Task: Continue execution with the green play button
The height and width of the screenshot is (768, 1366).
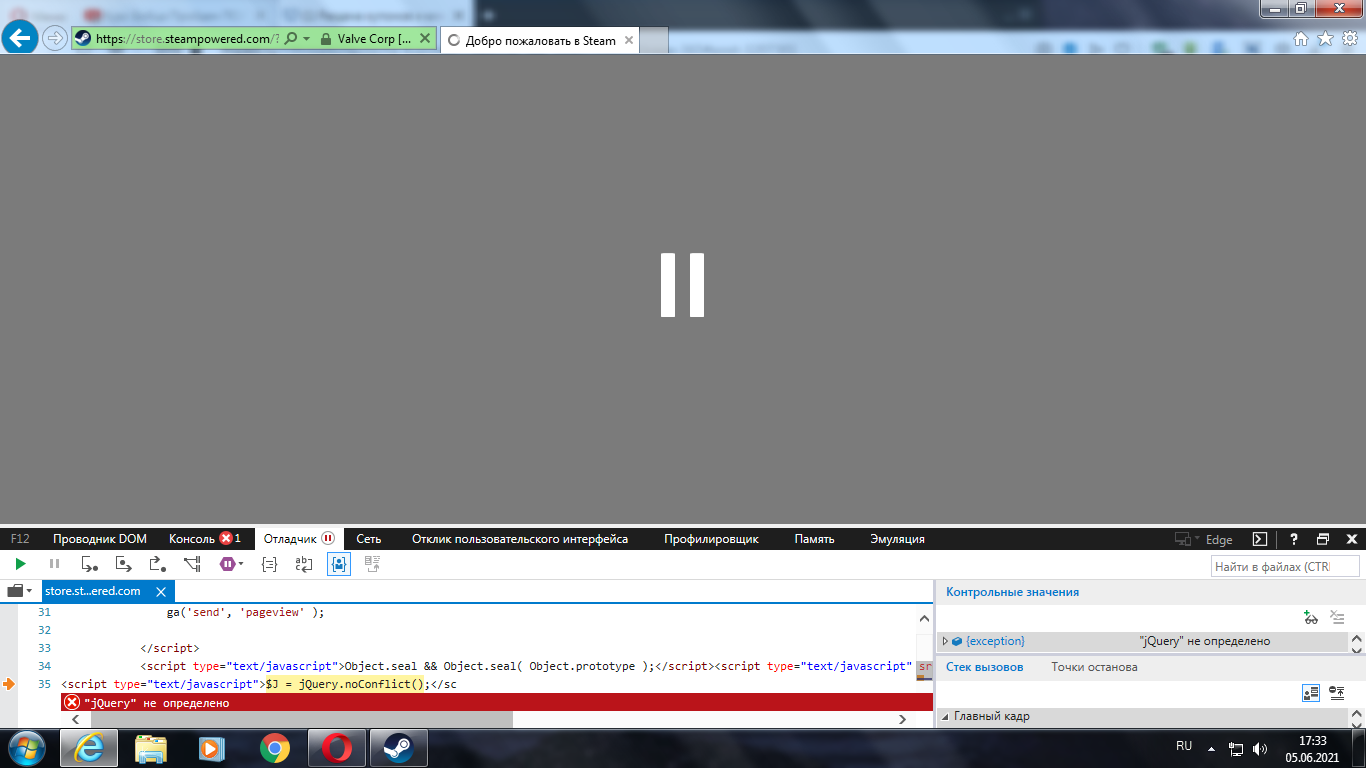Action: click(20, 564)
